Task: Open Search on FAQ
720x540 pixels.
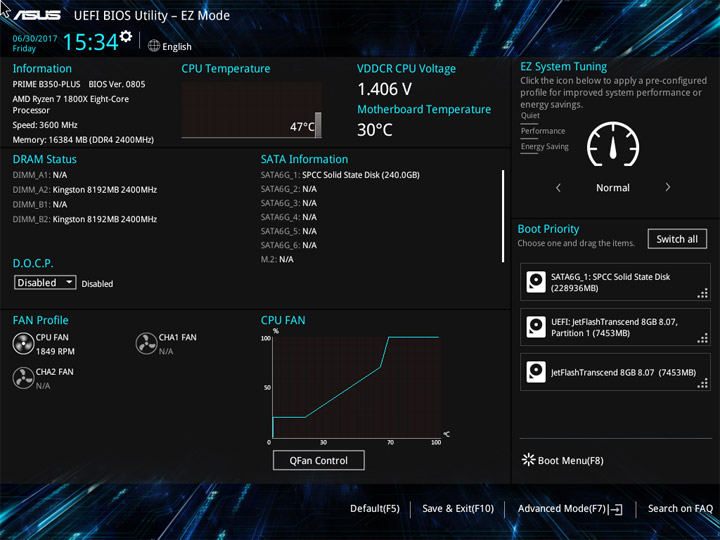Action: (x=680, y=509)
